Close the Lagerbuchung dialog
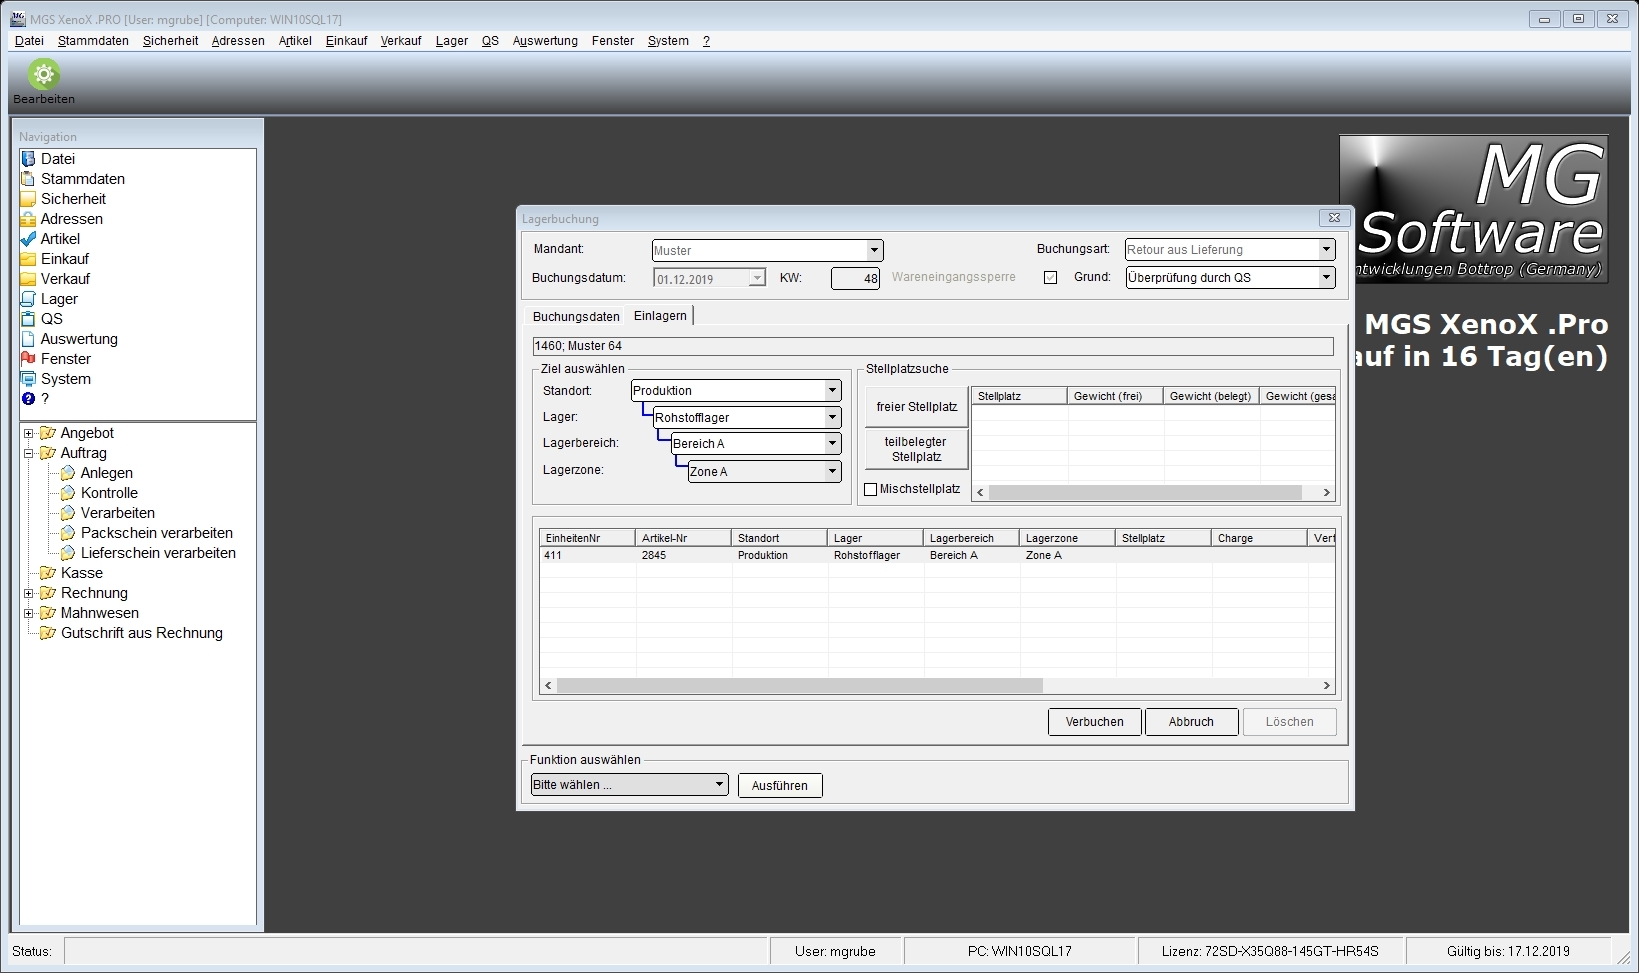The height and width of the screenshot is (973, 1639). coord(1334,218)
